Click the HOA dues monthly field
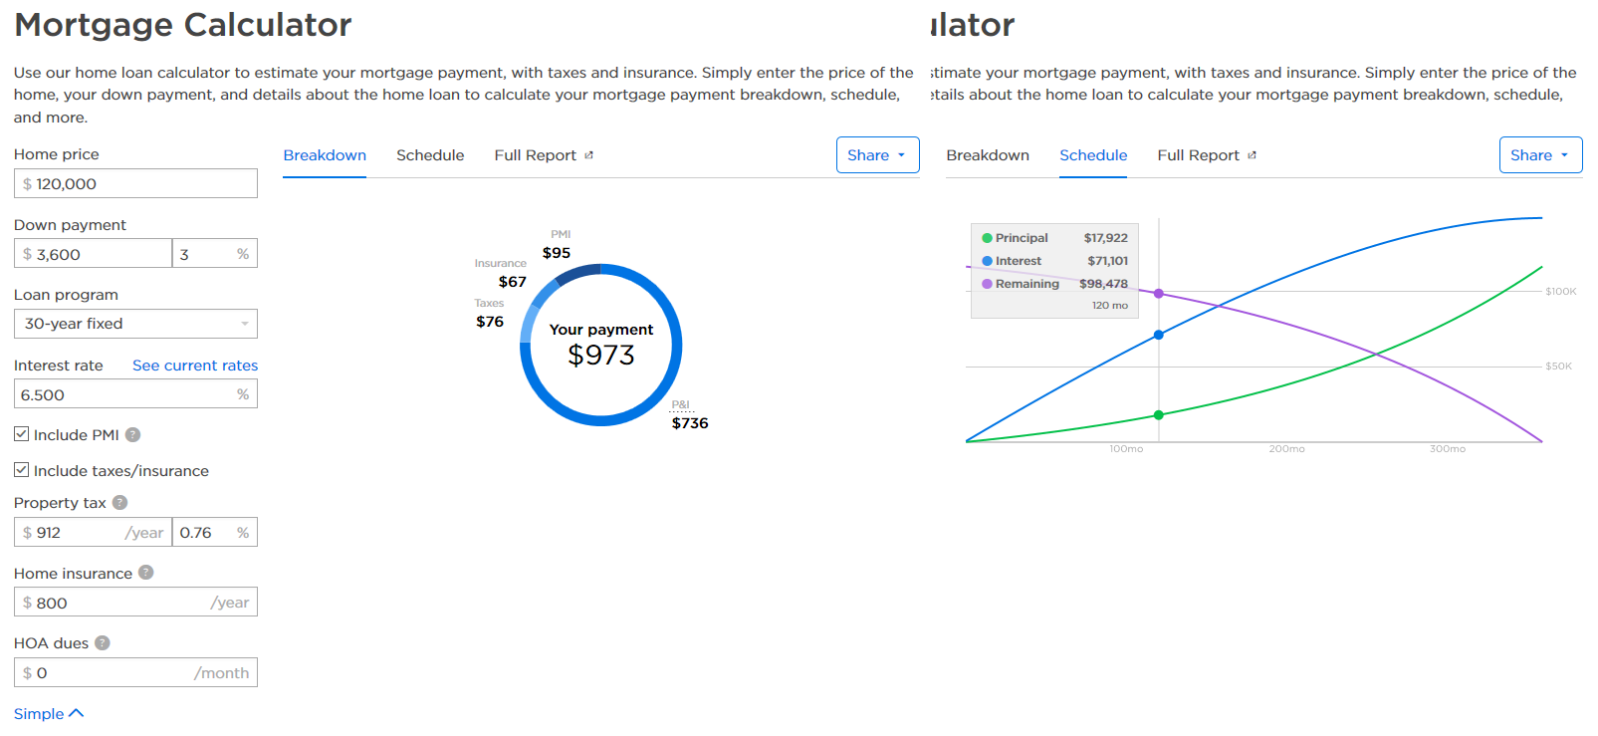The image size is (1598, 736). point(136,673)
